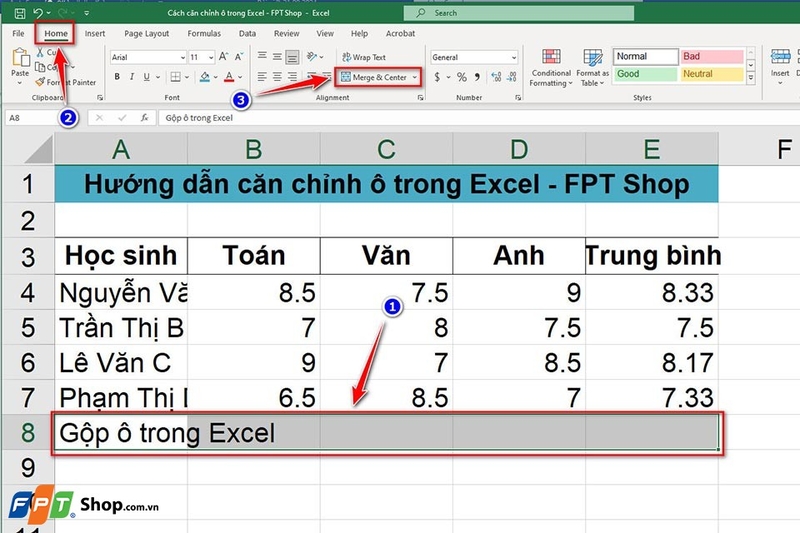Click the Increase Decimal icon
This screenshot has width=800, height=533.
496,77
